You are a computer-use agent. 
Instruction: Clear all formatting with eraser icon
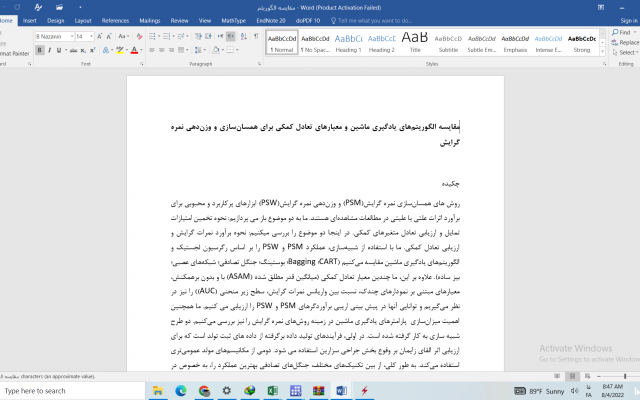coord(139,36)
